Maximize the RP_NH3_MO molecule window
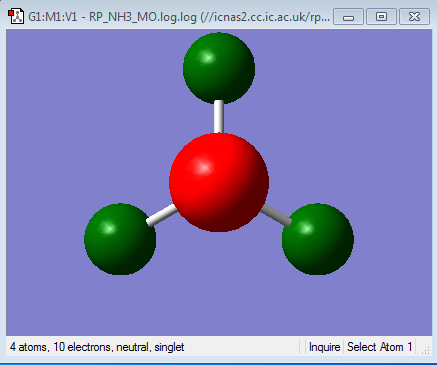This screenshot has width=437, height=365. pos(381,17)
